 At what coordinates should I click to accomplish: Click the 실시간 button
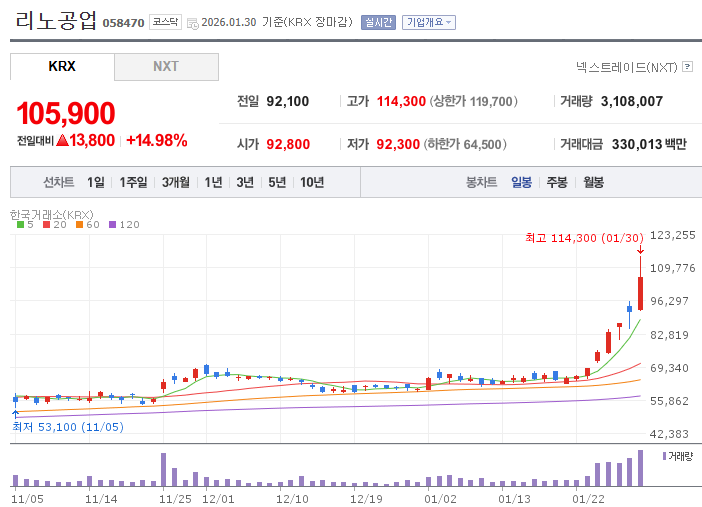pyautogui.click(x=378, y=22)
